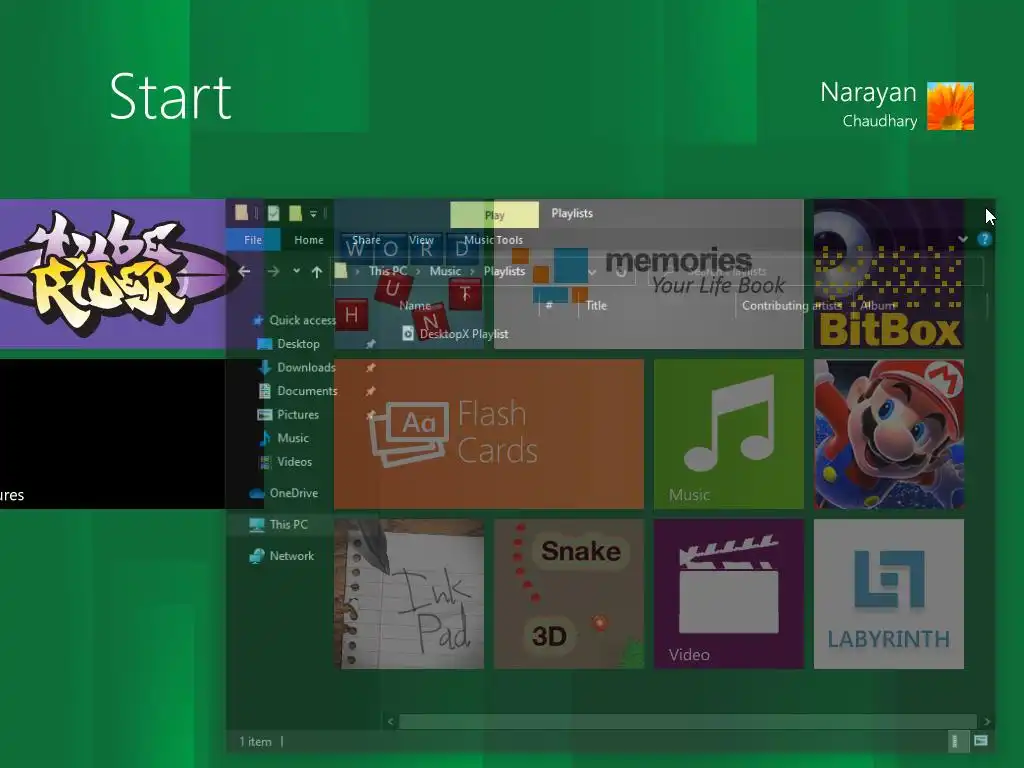Click the user avatar flower picture
Viewport: 1024px width, 768px height.
click(950, 106)
